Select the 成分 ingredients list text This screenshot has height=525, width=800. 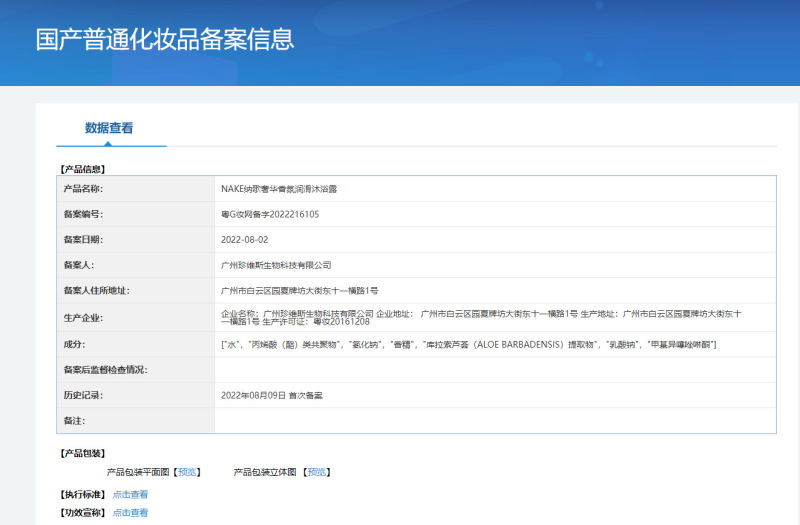(467, 344)
